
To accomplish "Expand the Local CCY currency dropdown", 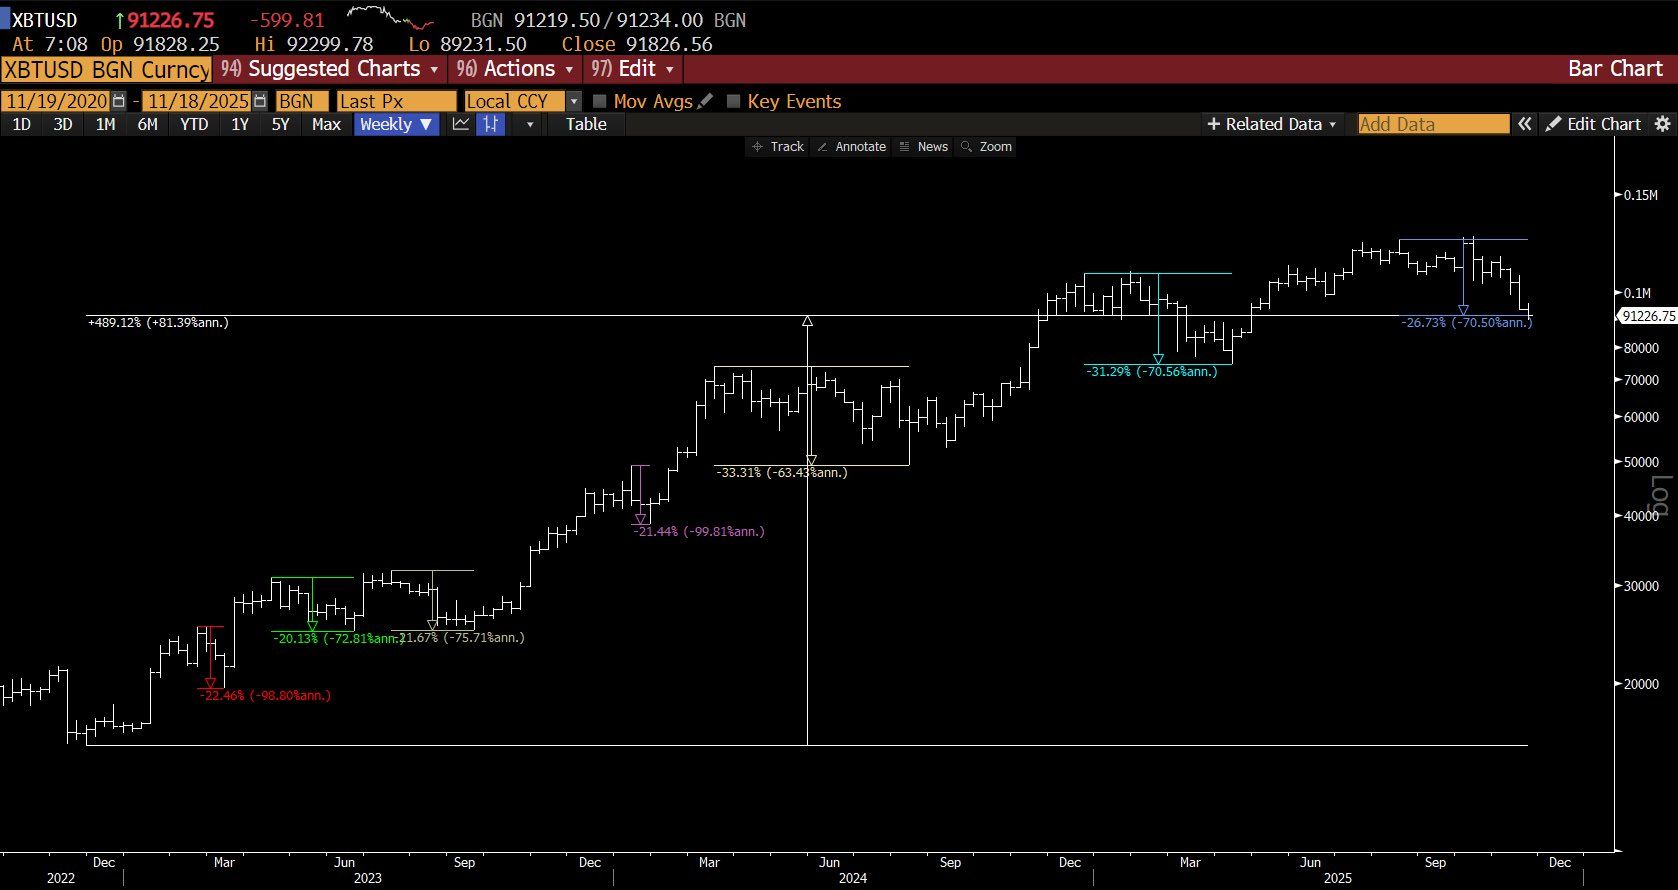I will pyautogui.click(x=574, y=101).
